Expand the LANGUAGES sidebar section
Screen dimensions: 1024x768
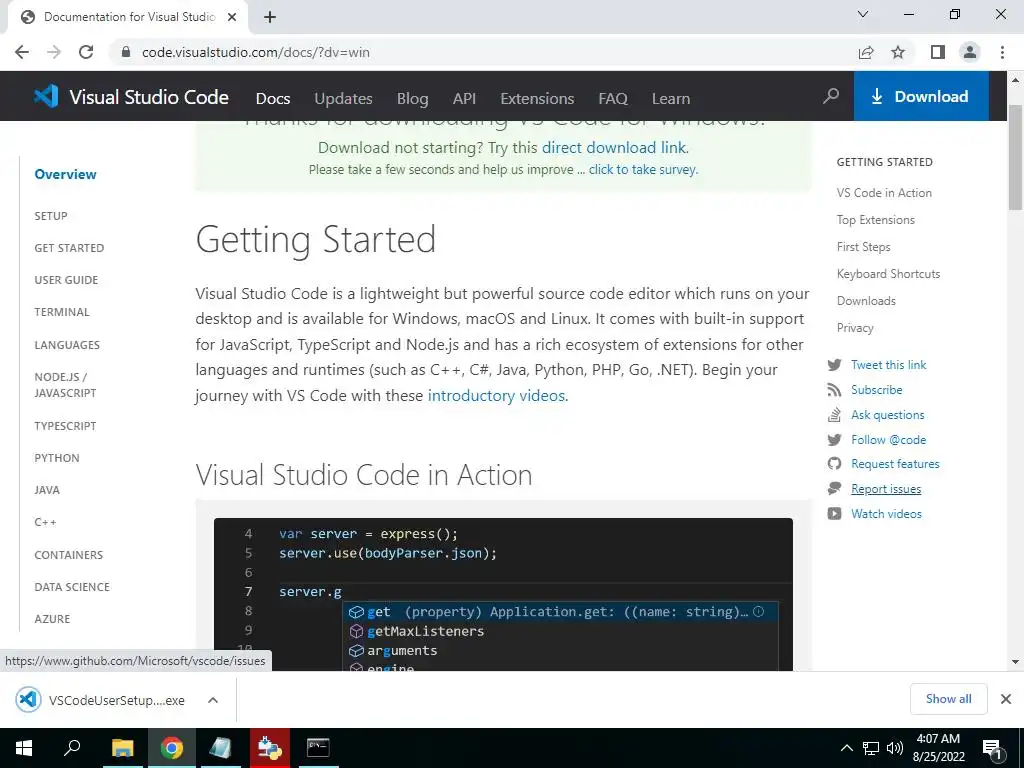(67, 345)
